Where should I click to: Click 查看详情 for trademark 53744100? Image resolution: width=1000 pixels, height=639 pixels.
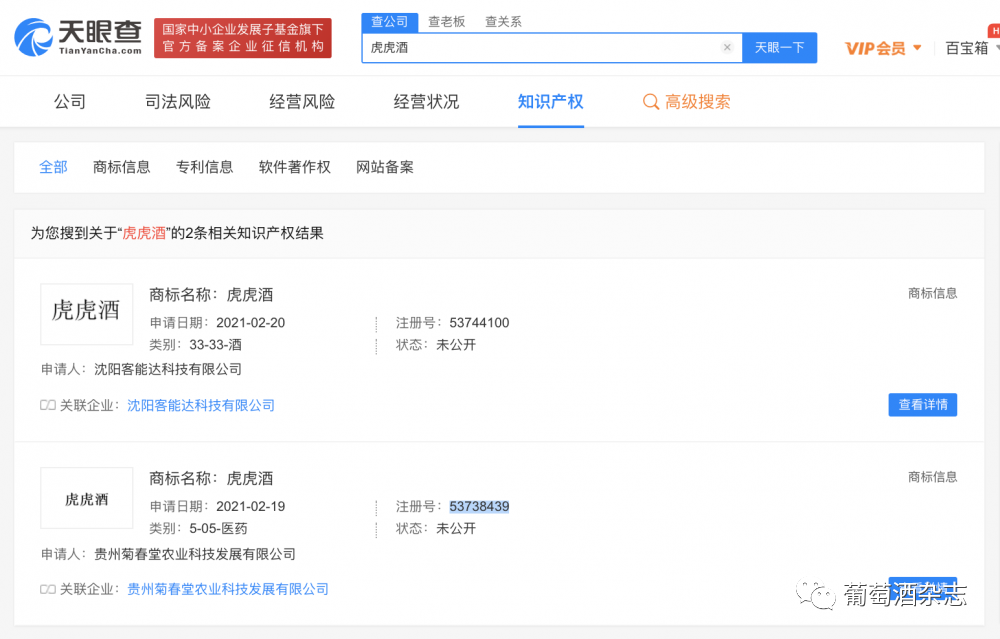point(922,405)
